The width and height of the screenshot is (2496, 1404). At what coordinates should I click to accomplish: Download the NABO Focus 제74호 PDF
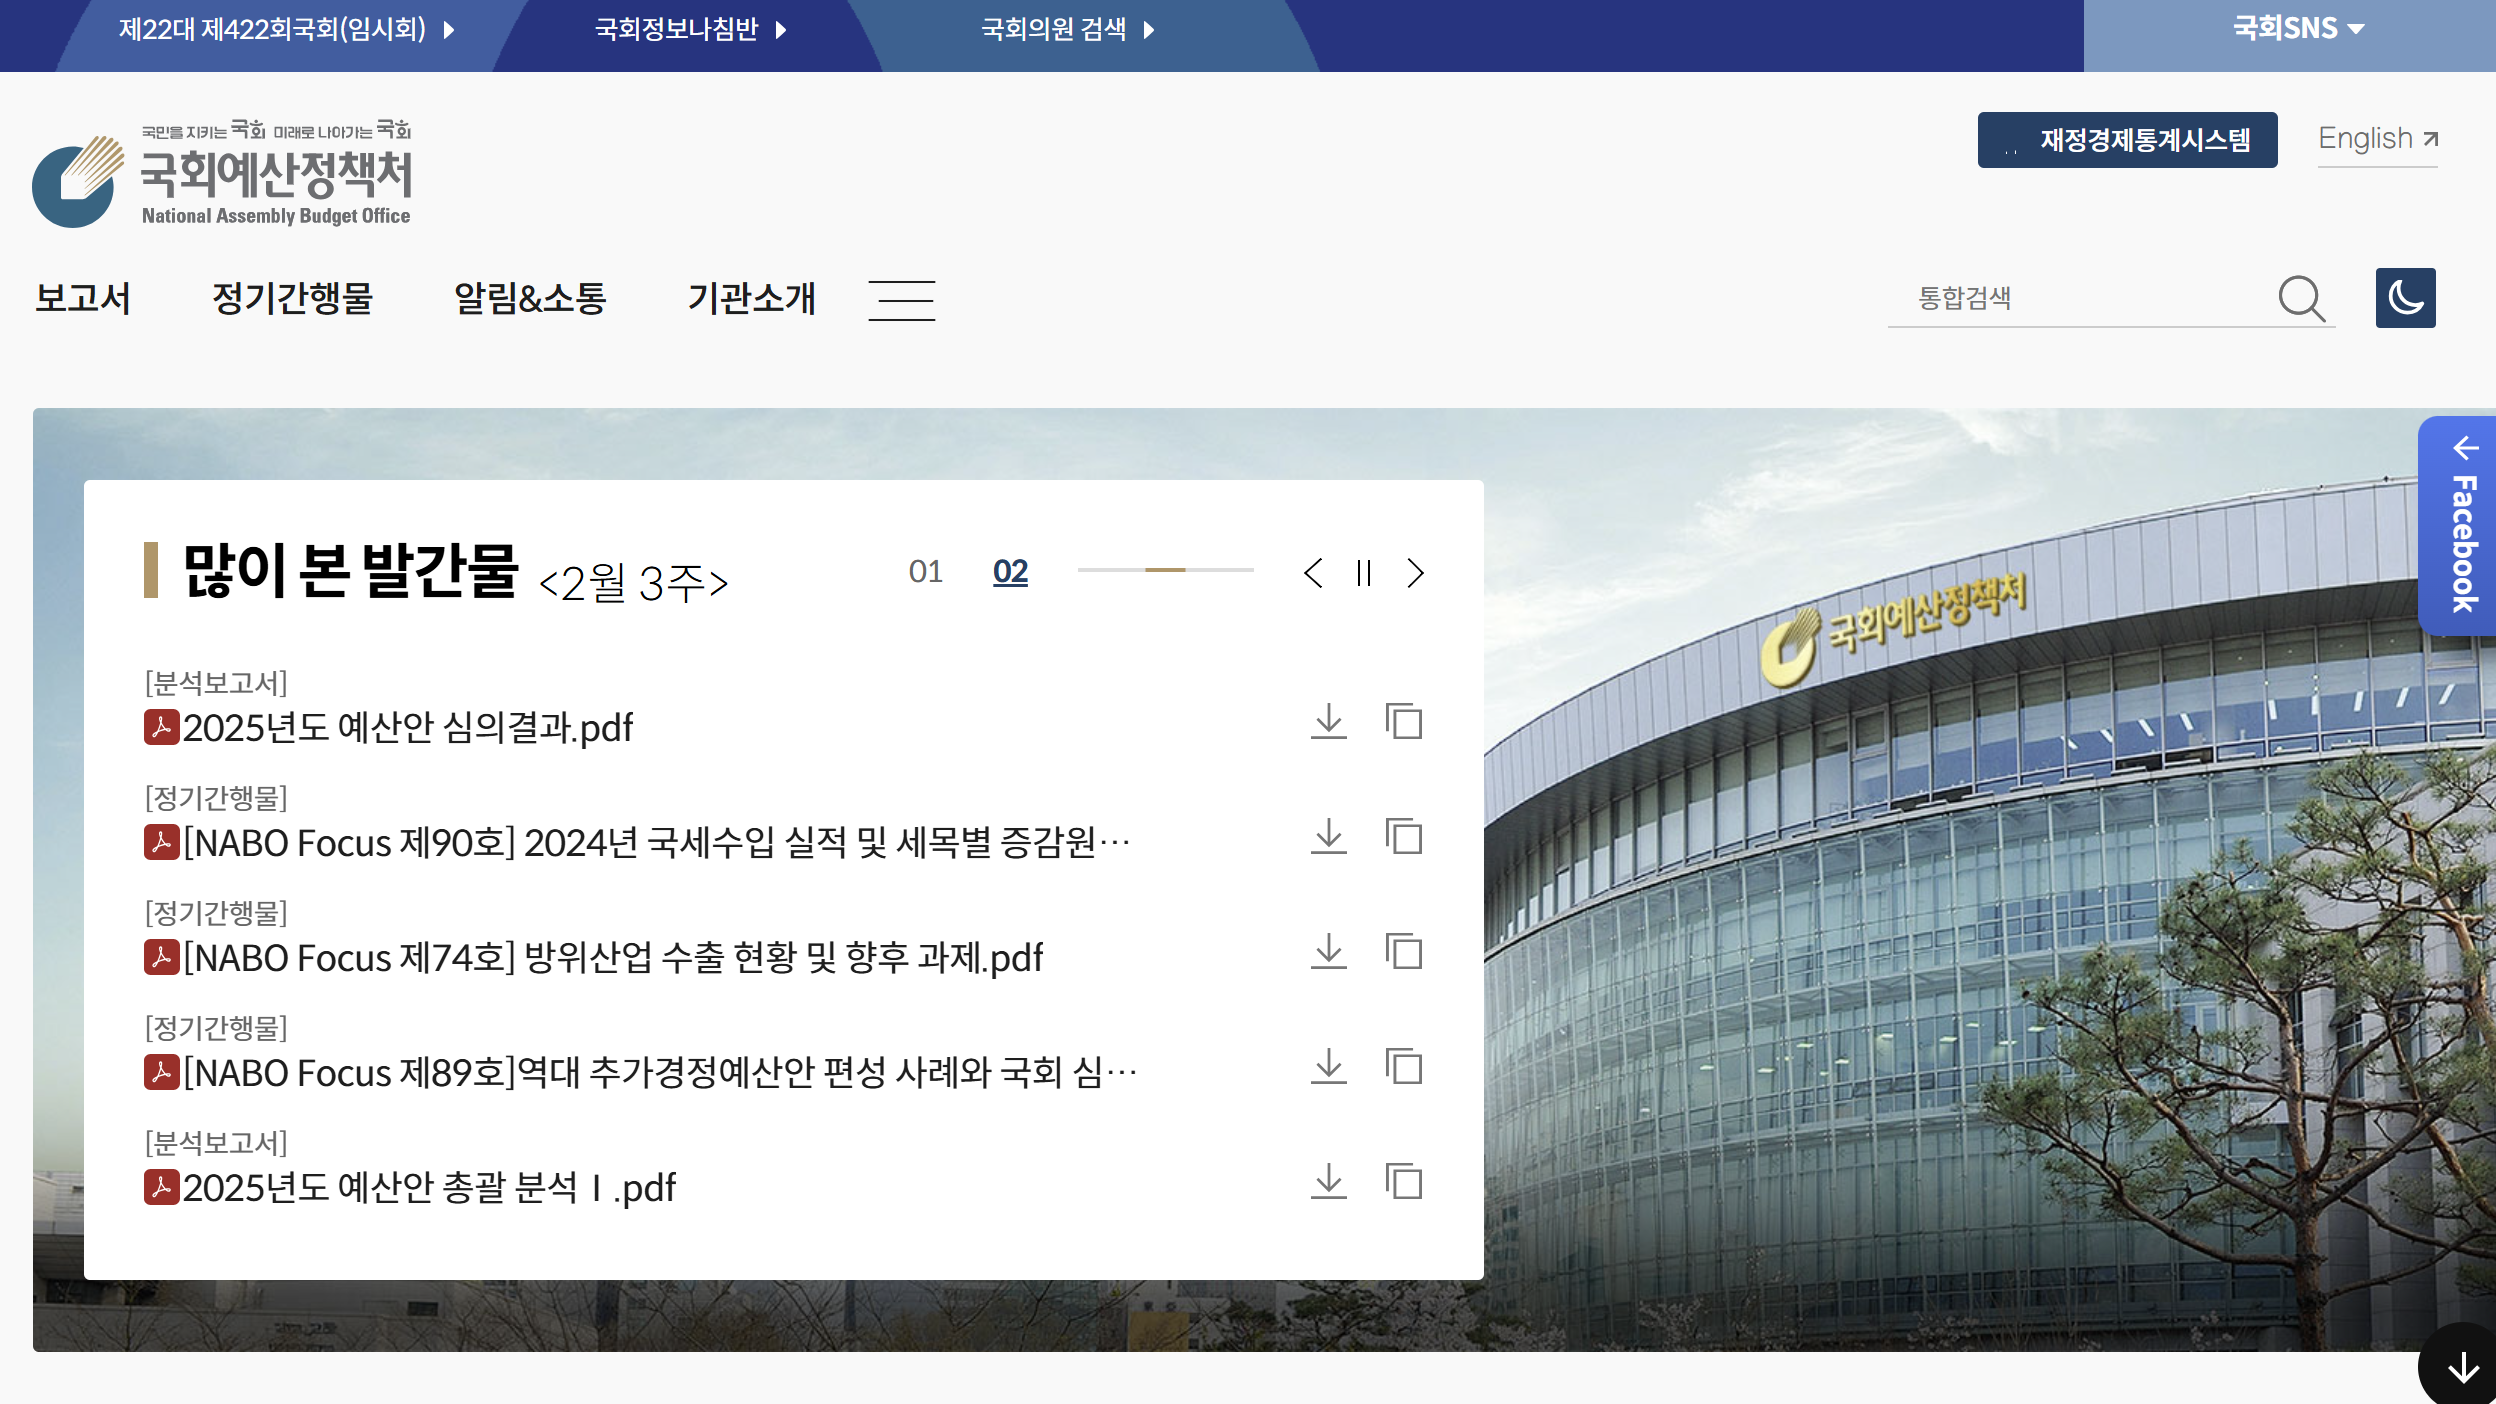click(x=1330, y=953)
